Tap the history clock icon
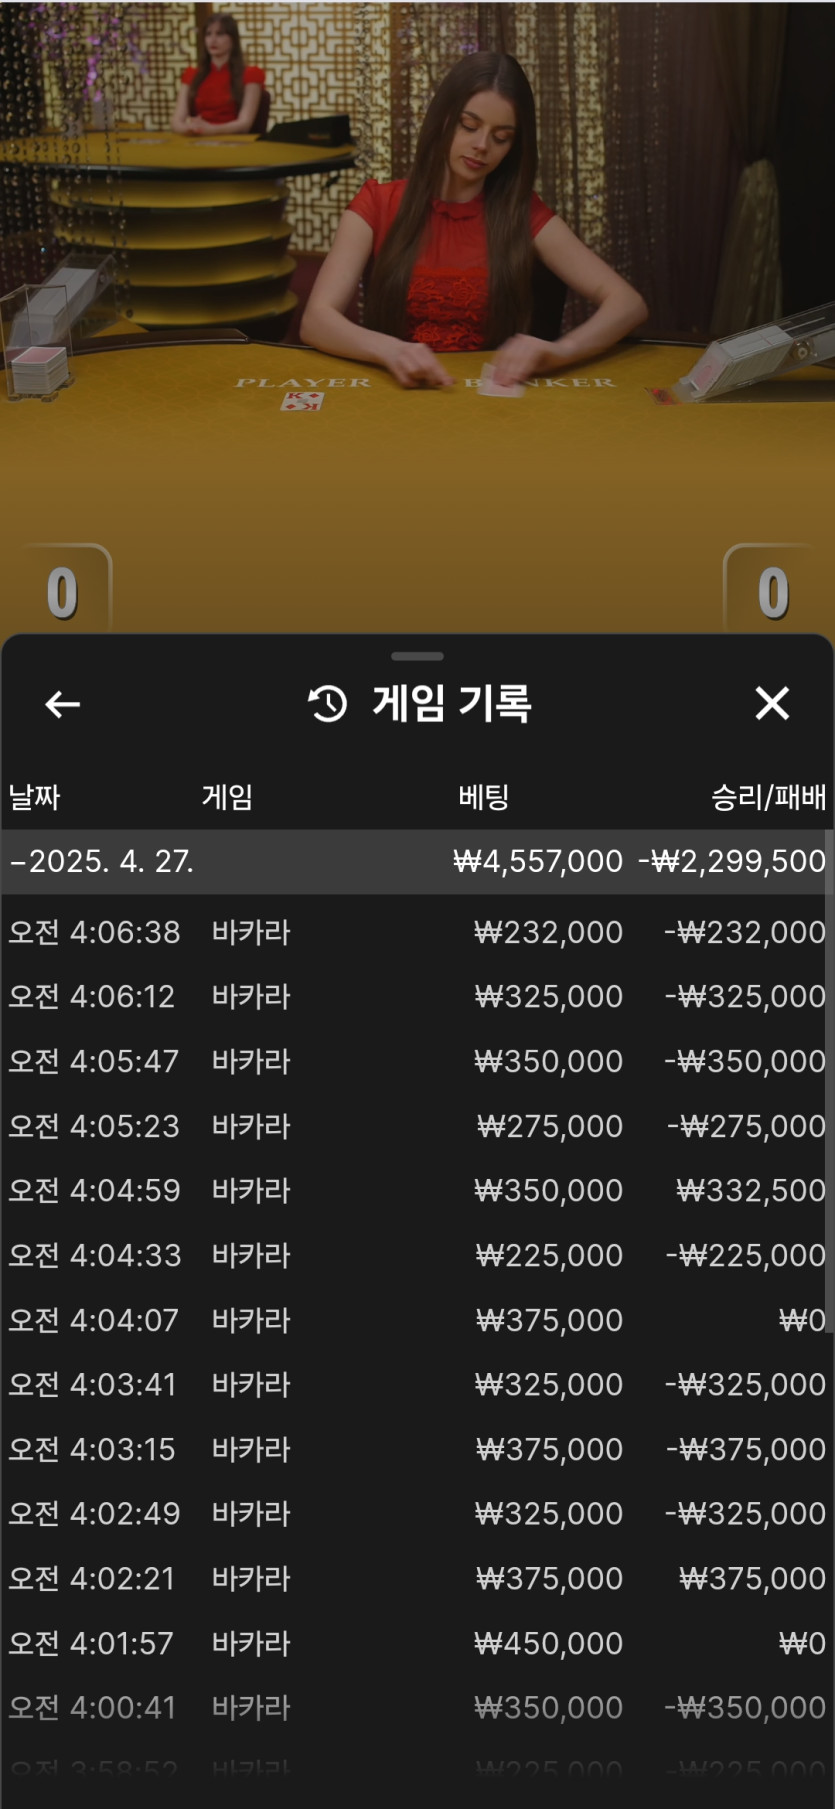The height and width of the screenshot is (1809, 835). point(328,704)
